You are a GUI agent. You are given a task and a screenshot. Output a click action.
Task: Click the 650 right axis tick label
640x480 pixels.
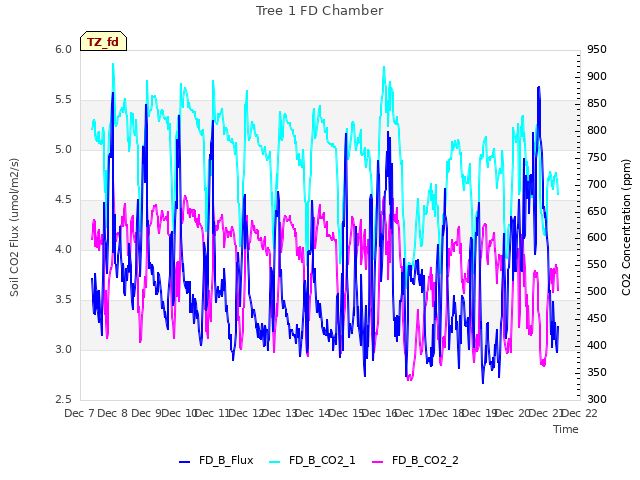pos(597,211)
